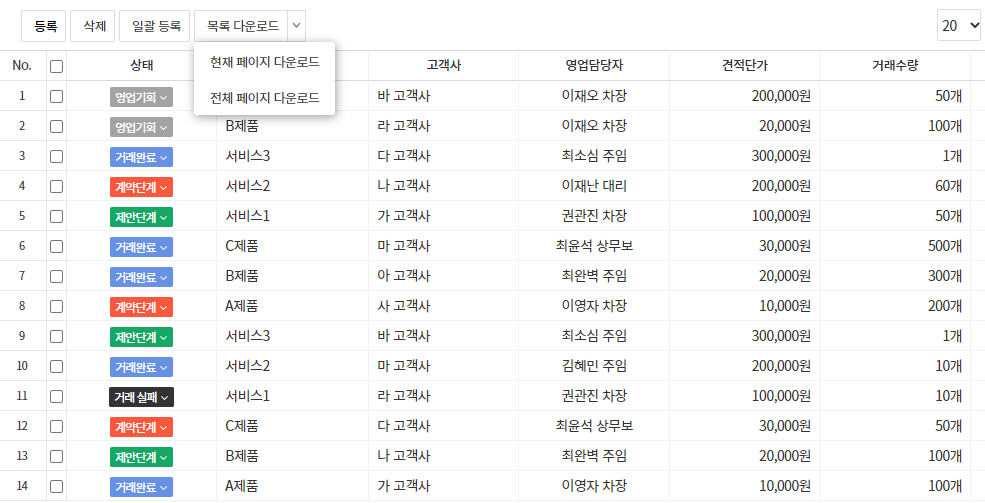The image size is (985, 503).
Task: Select row 6 checkbox
Action: click(x=57, y=246)
